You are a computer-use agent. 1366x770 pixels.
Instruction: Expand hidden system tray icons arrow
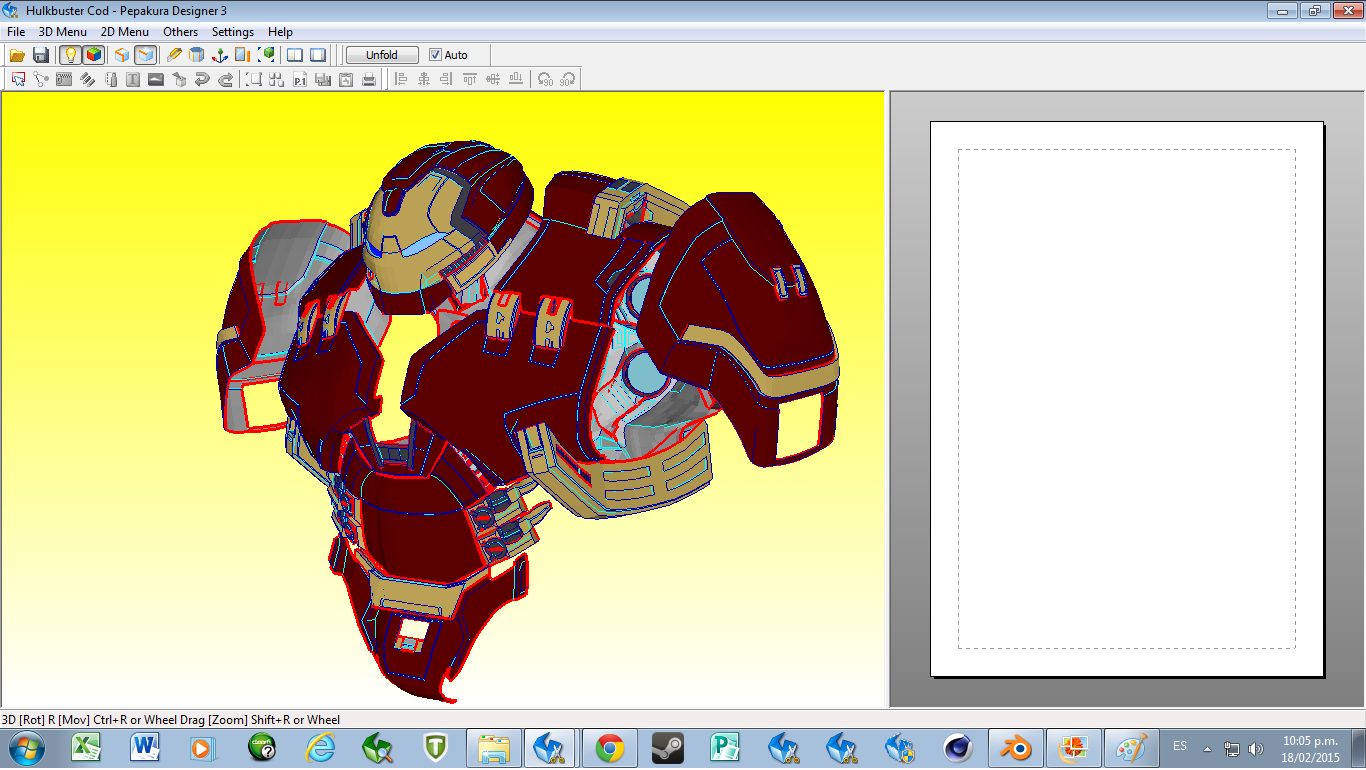pos(1207,748)
